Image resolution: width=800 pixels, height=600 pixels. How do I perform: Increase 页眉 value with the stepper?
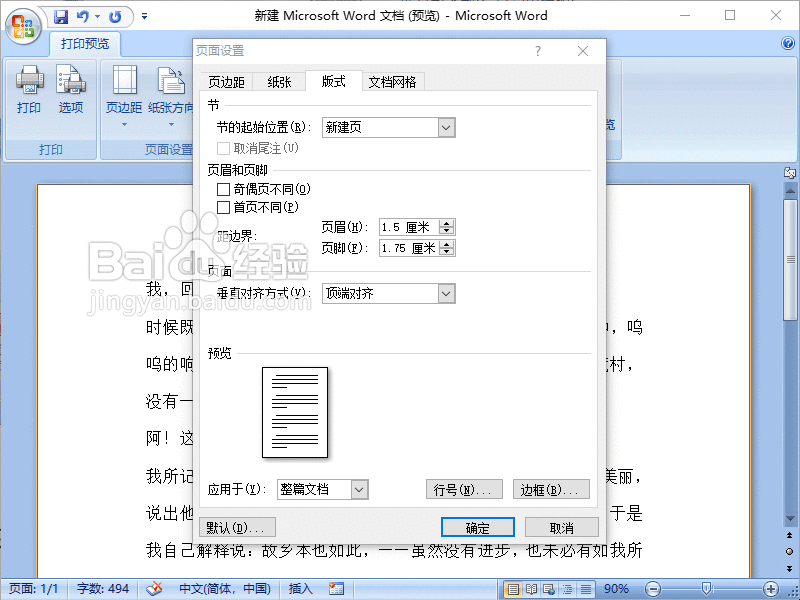click(446, 222)
